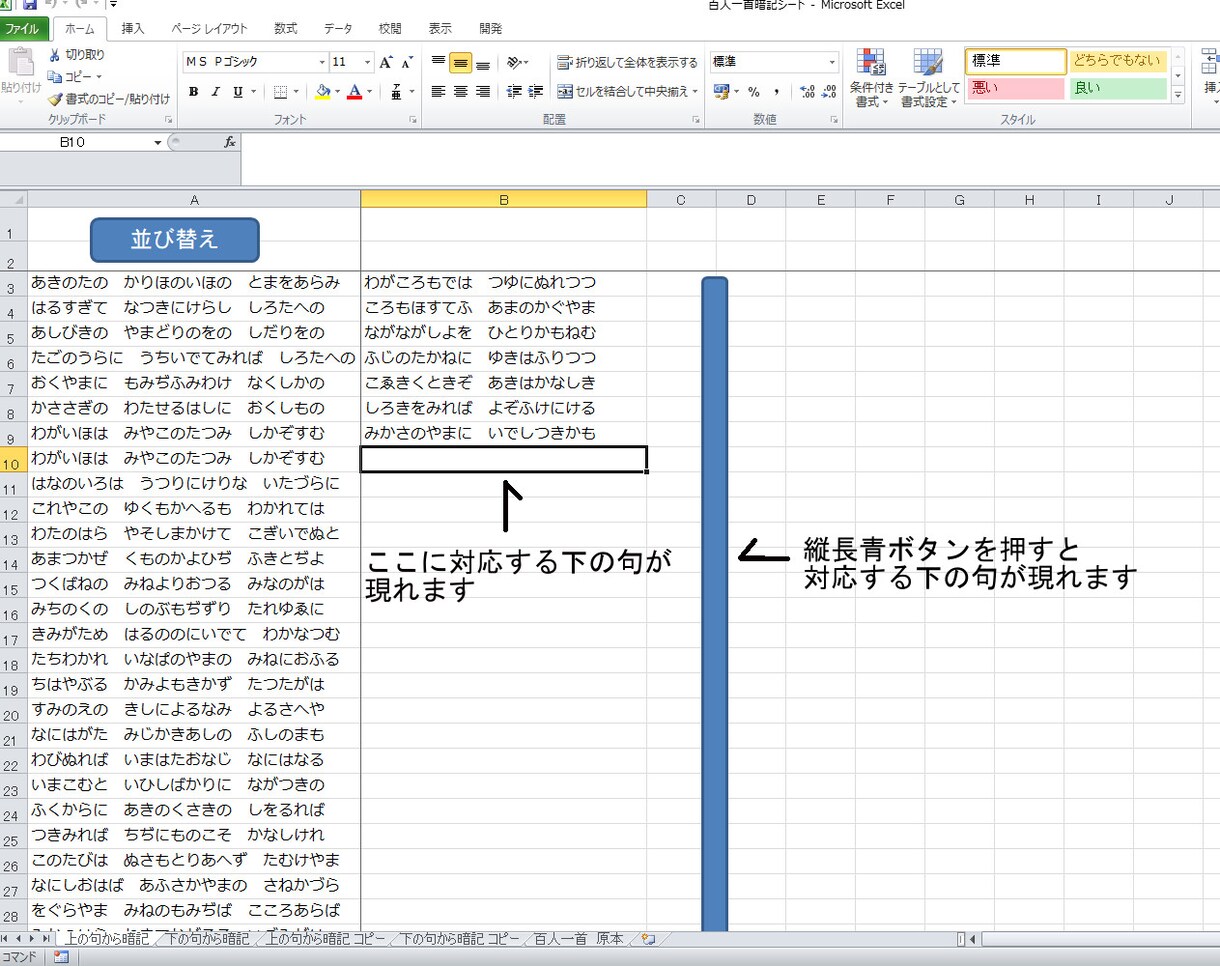Viewport: 1220px width, 966px height.
Task: Click the decrease decimal icon
Action: click(x=830, y=92)
